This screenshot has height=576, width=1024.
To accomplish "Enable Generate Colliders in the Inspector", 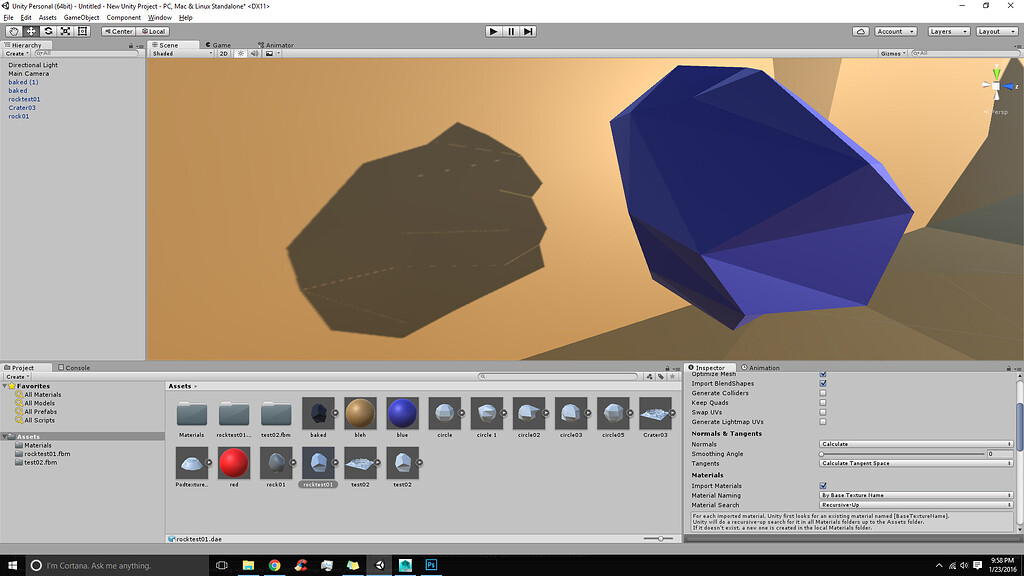I will [x=822, y=393].
